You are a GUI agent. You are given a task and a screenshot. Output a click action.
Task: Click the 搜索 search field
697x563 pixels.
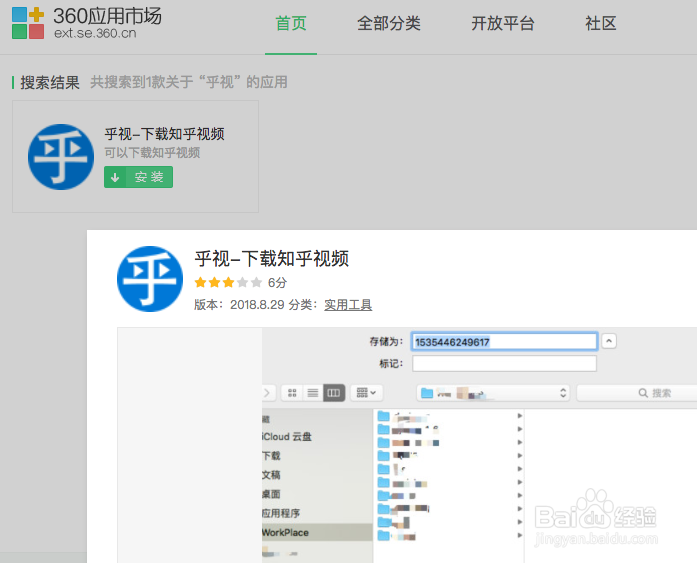637,393
